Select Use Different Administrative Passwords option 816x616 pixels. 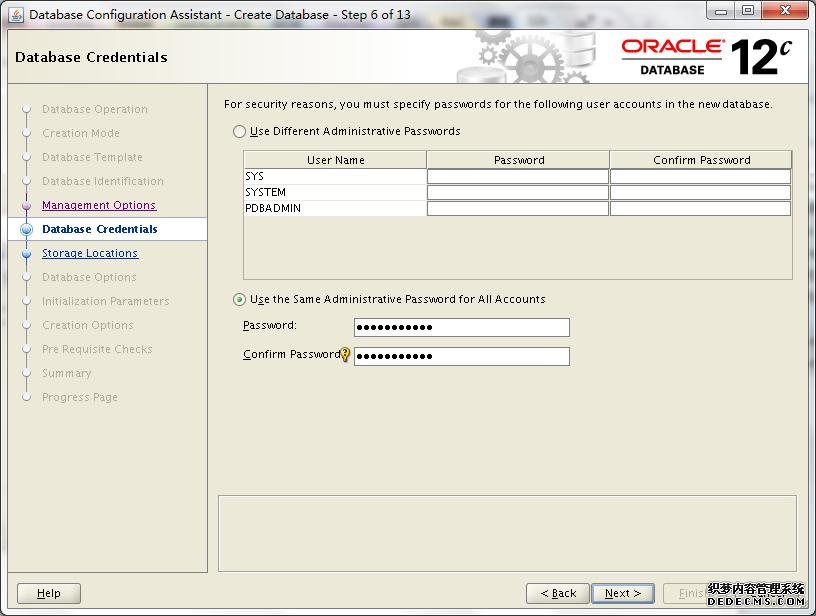pyautogui.click(x=239, y=131)
